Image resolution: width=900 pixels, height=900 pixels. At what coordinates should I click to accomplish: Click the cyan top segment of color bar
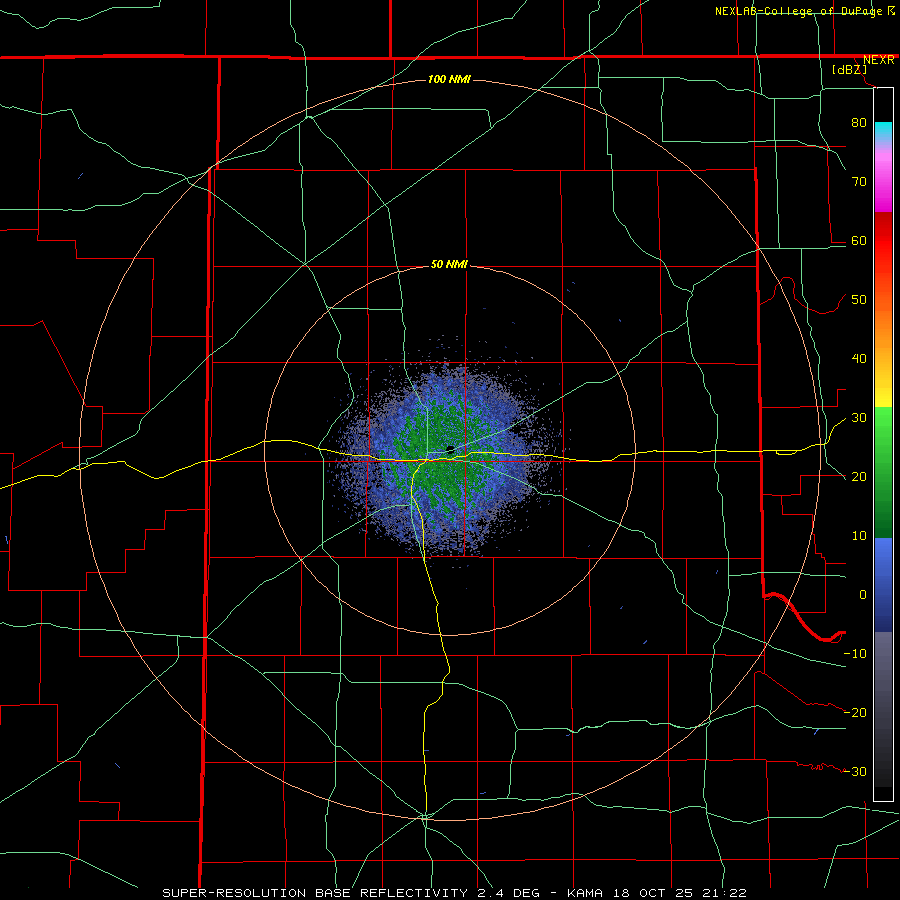[883, 132]
